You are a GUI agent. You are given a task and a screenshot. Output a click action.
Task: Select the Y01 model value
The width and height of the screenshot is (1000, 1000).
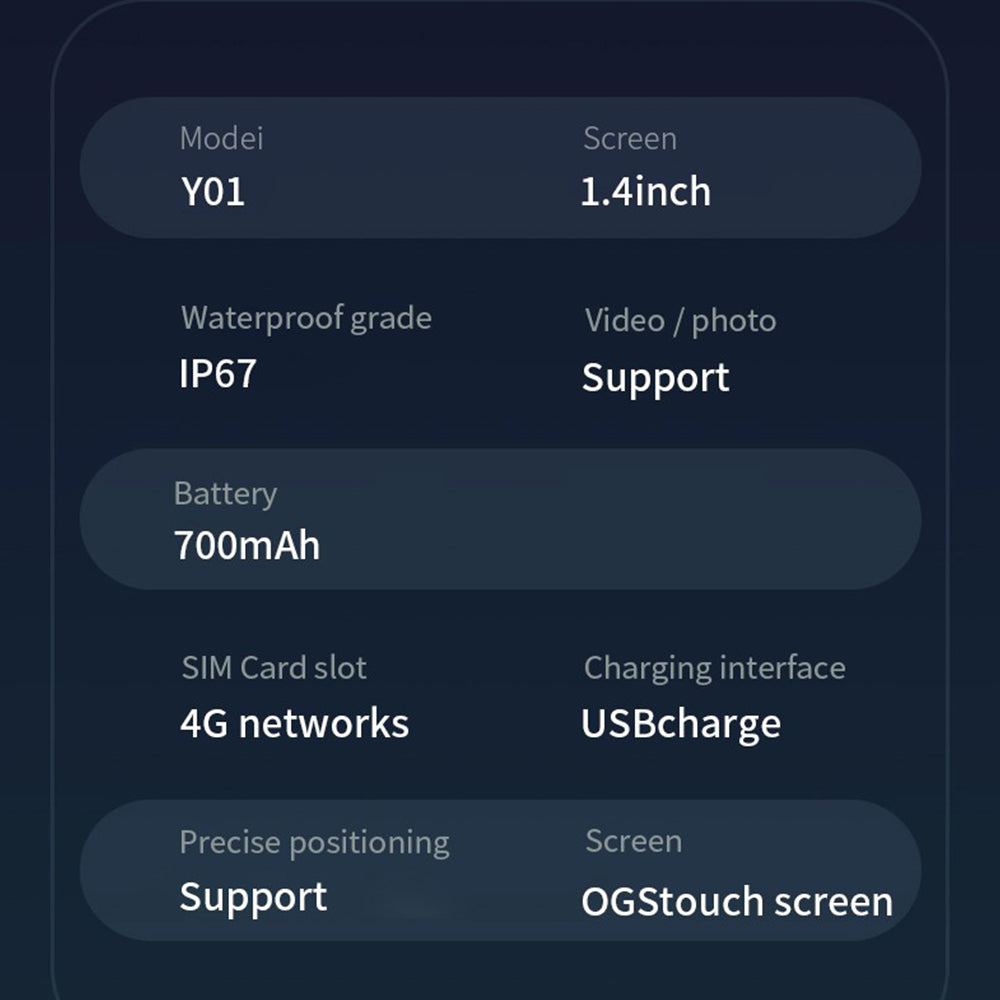pyautogui.click(x=212, y=191)
